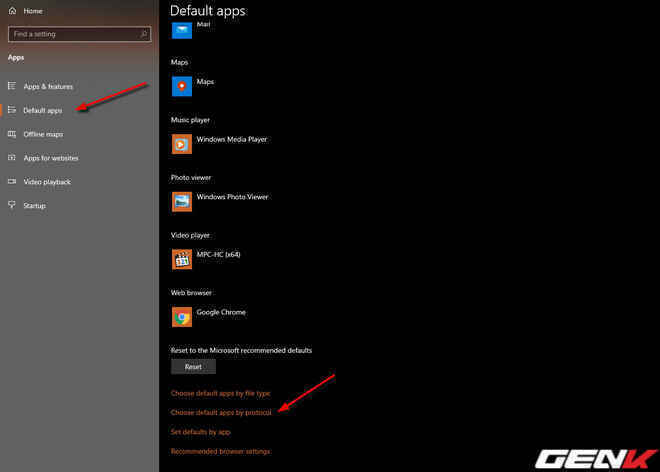The width and height of the screenshot is (660, 472).
Task: Select Default apps in the sidebar
Action: click(43, 110)
